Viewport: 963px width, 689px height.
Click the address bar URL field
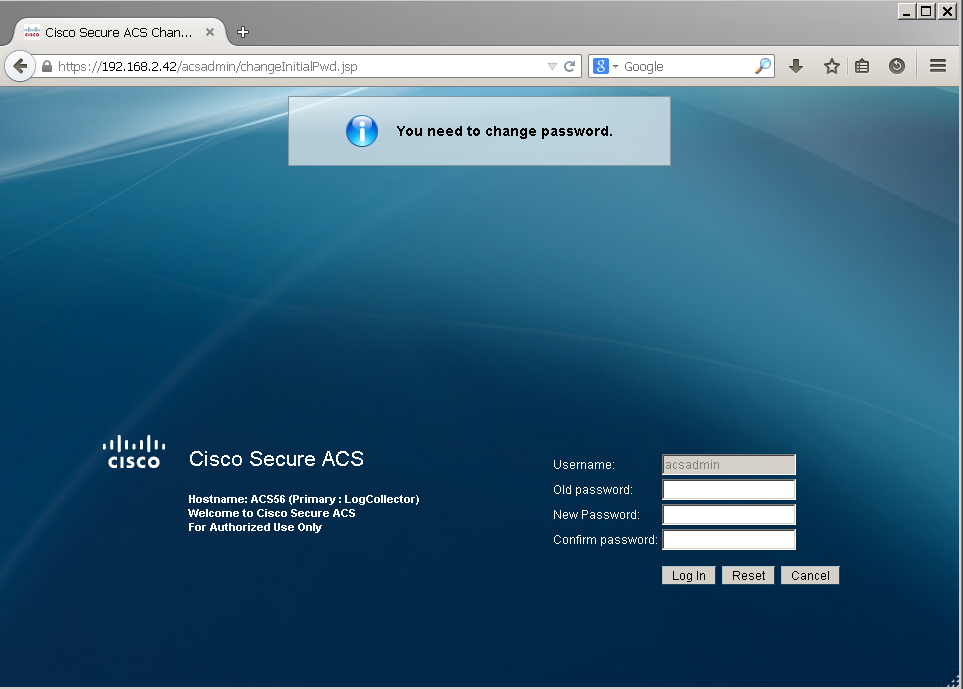(x=301, y=66)
